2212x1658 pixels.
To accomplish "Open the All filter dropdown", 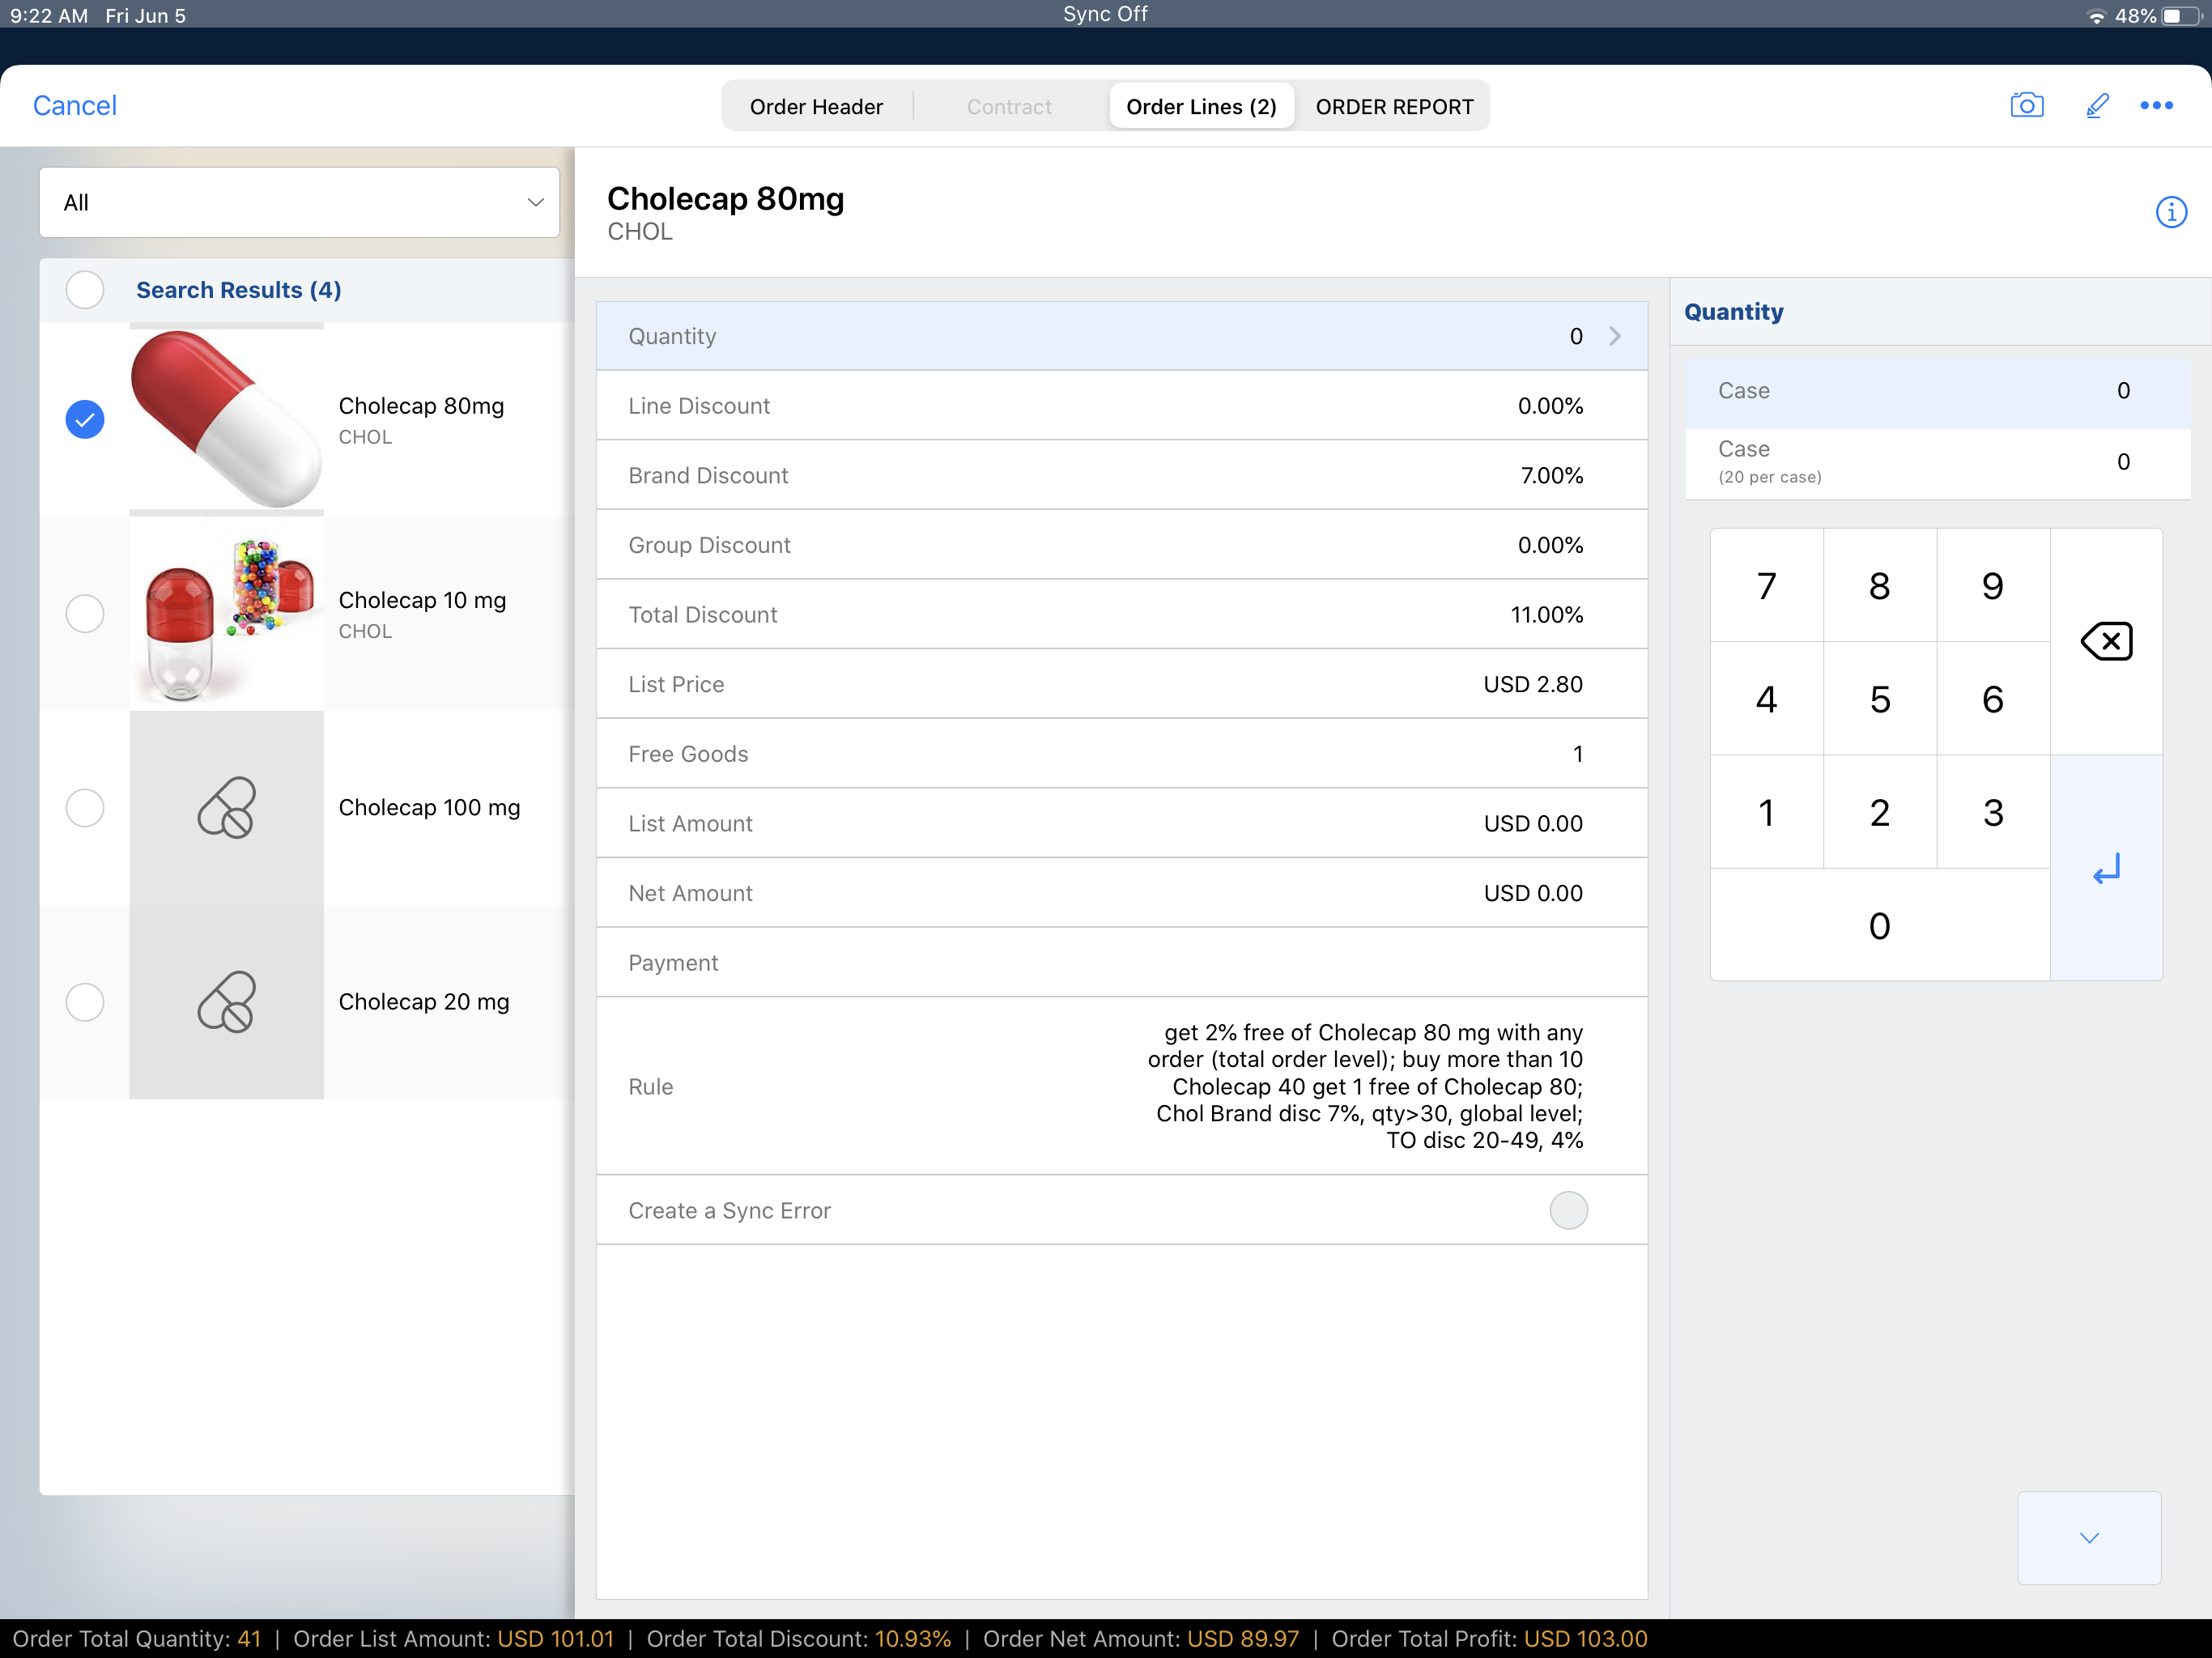I will [299, 202].
